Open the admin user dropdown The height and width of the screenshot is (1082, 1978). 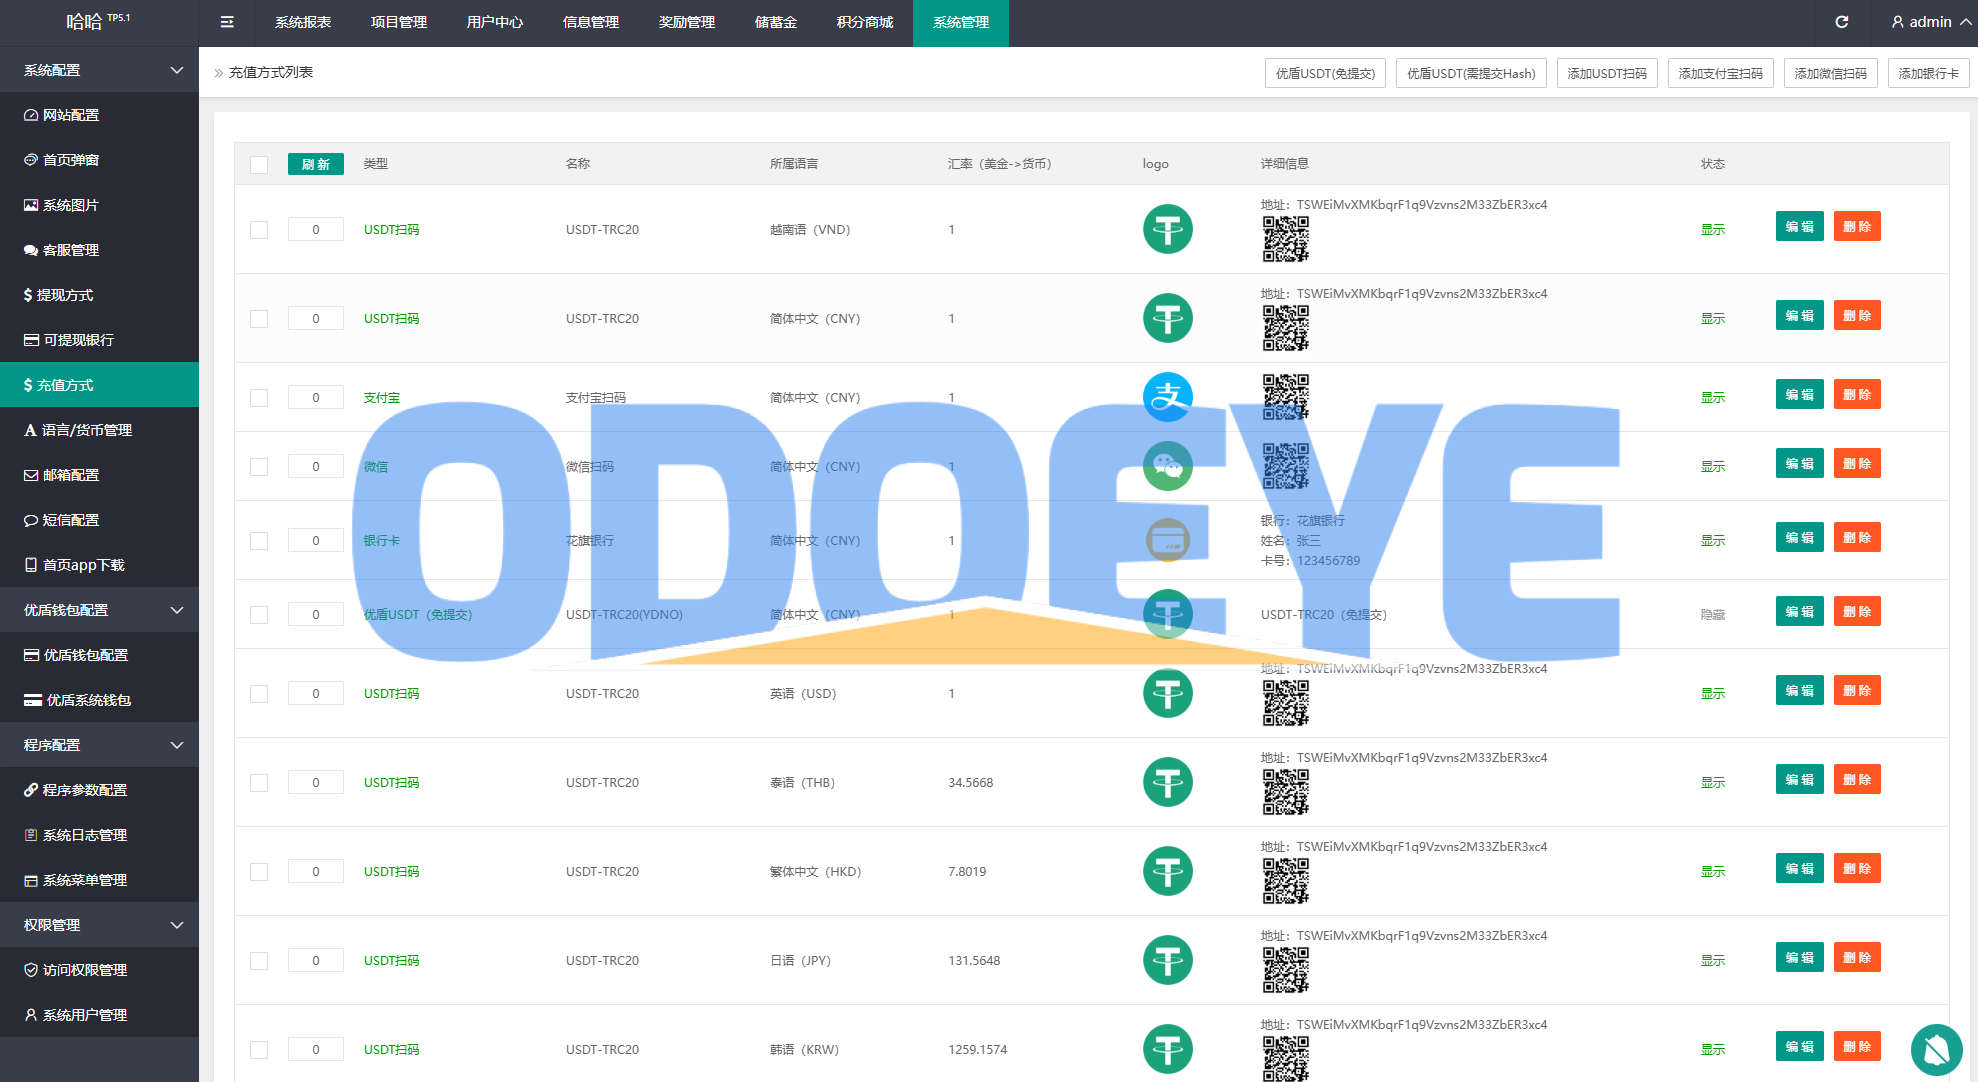[x=1930, y=22]
